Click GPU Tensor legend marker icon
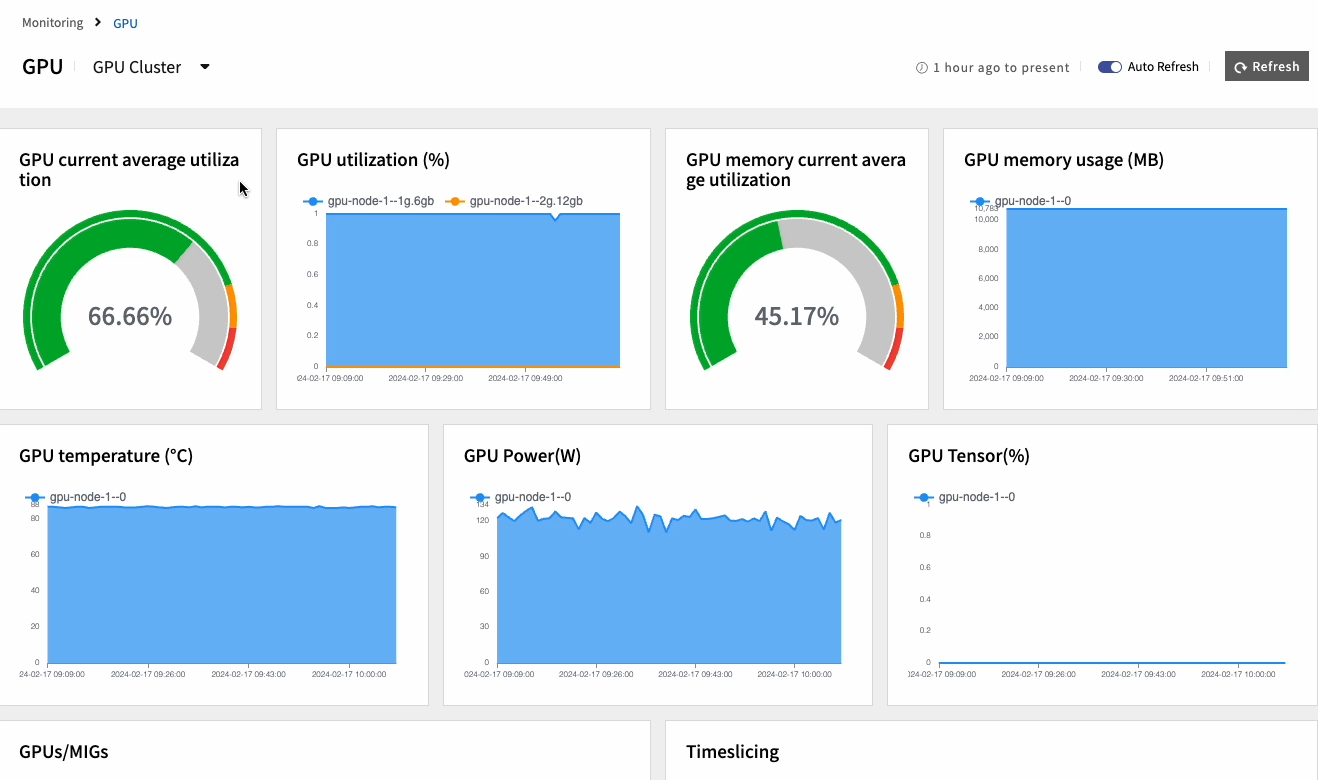Screen dimensions: 1318x780 tap(924, 497)
